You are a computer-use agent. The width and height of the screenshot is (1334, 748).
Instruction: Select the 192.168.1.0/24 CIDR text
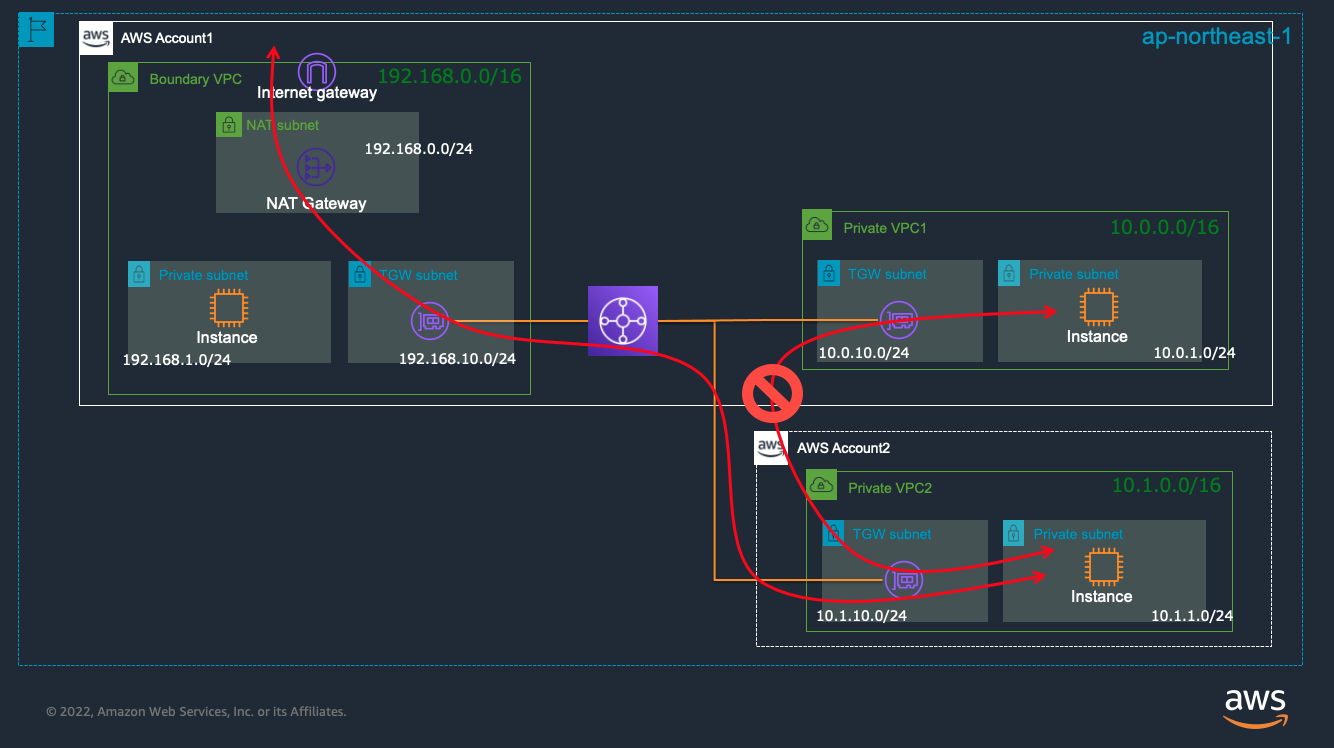click(x=177, y=360)
